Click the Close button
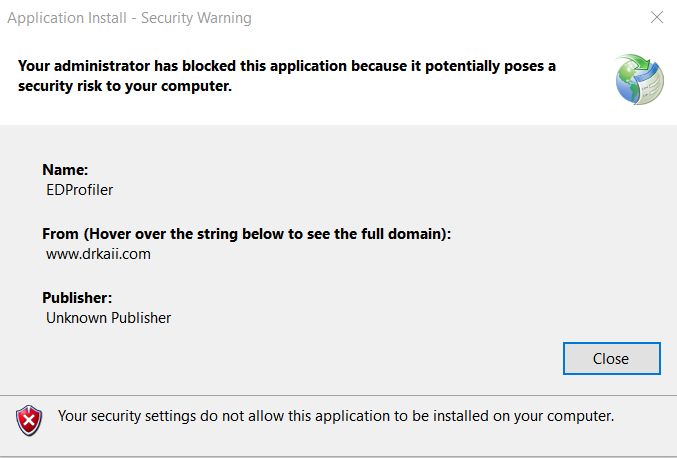 pyautogui.click(x=611, y=358)
